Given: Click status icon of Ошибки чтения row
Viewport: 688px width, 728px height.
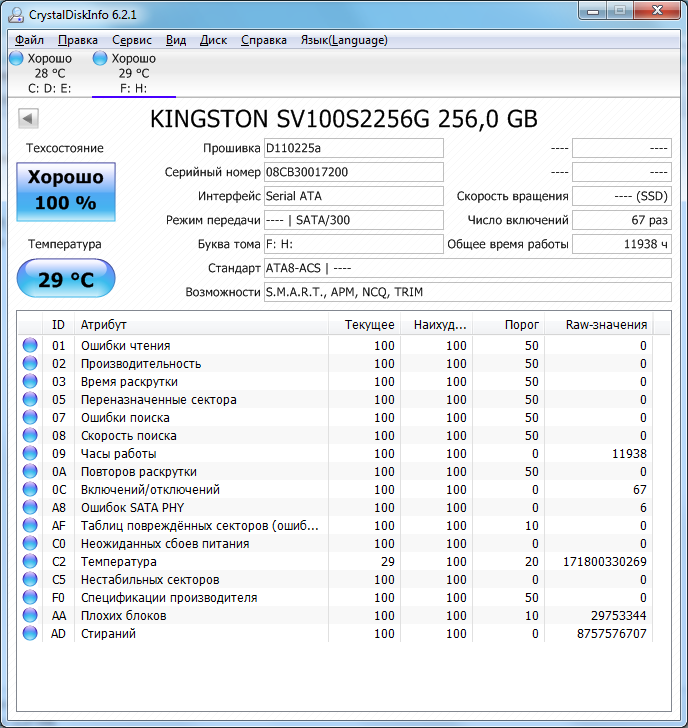Looking at the screenshot, I should click(x=30, y=345).
